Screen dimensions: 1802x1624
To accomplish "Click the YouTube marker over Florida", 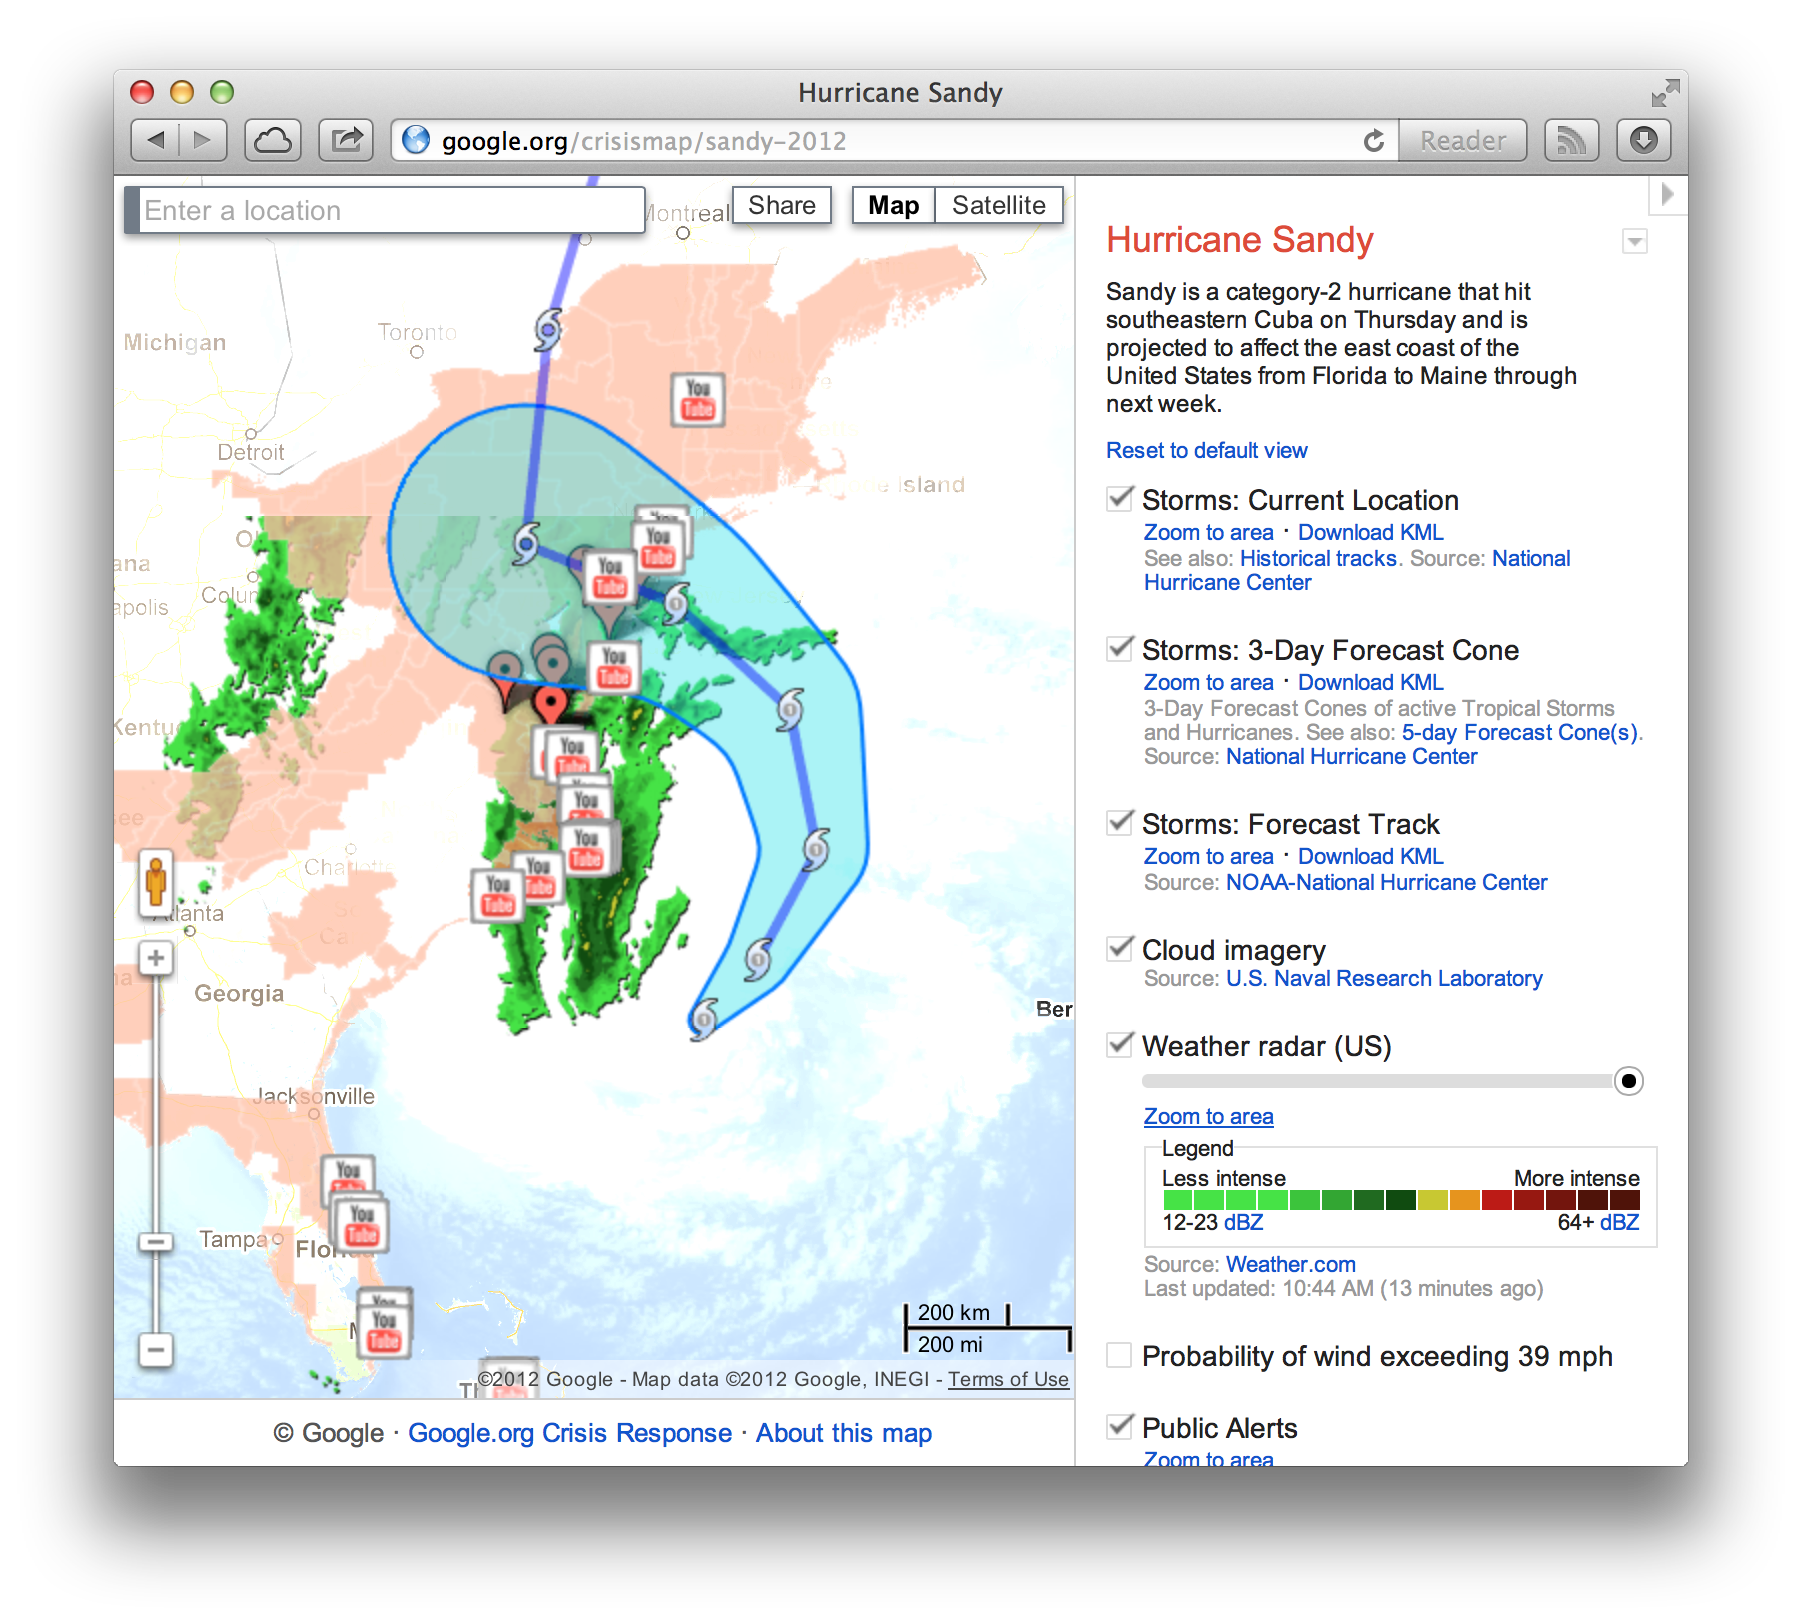I will click(x=363, y=1226).
